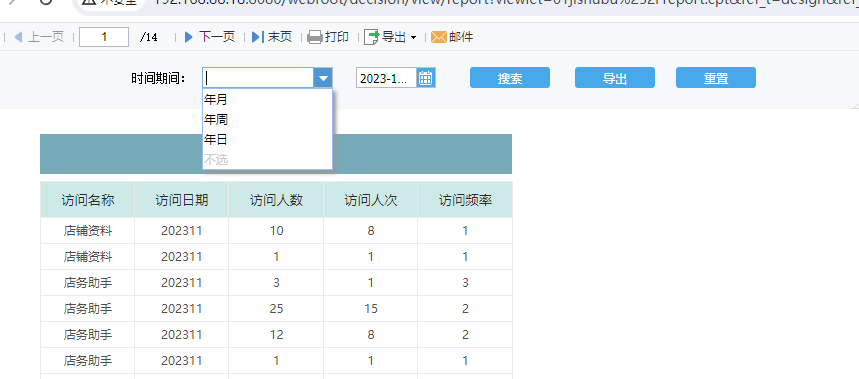The height and width of the screenshot is (379, 859).
Task: Click the 访问人次 column header
Action: [371, 200]
